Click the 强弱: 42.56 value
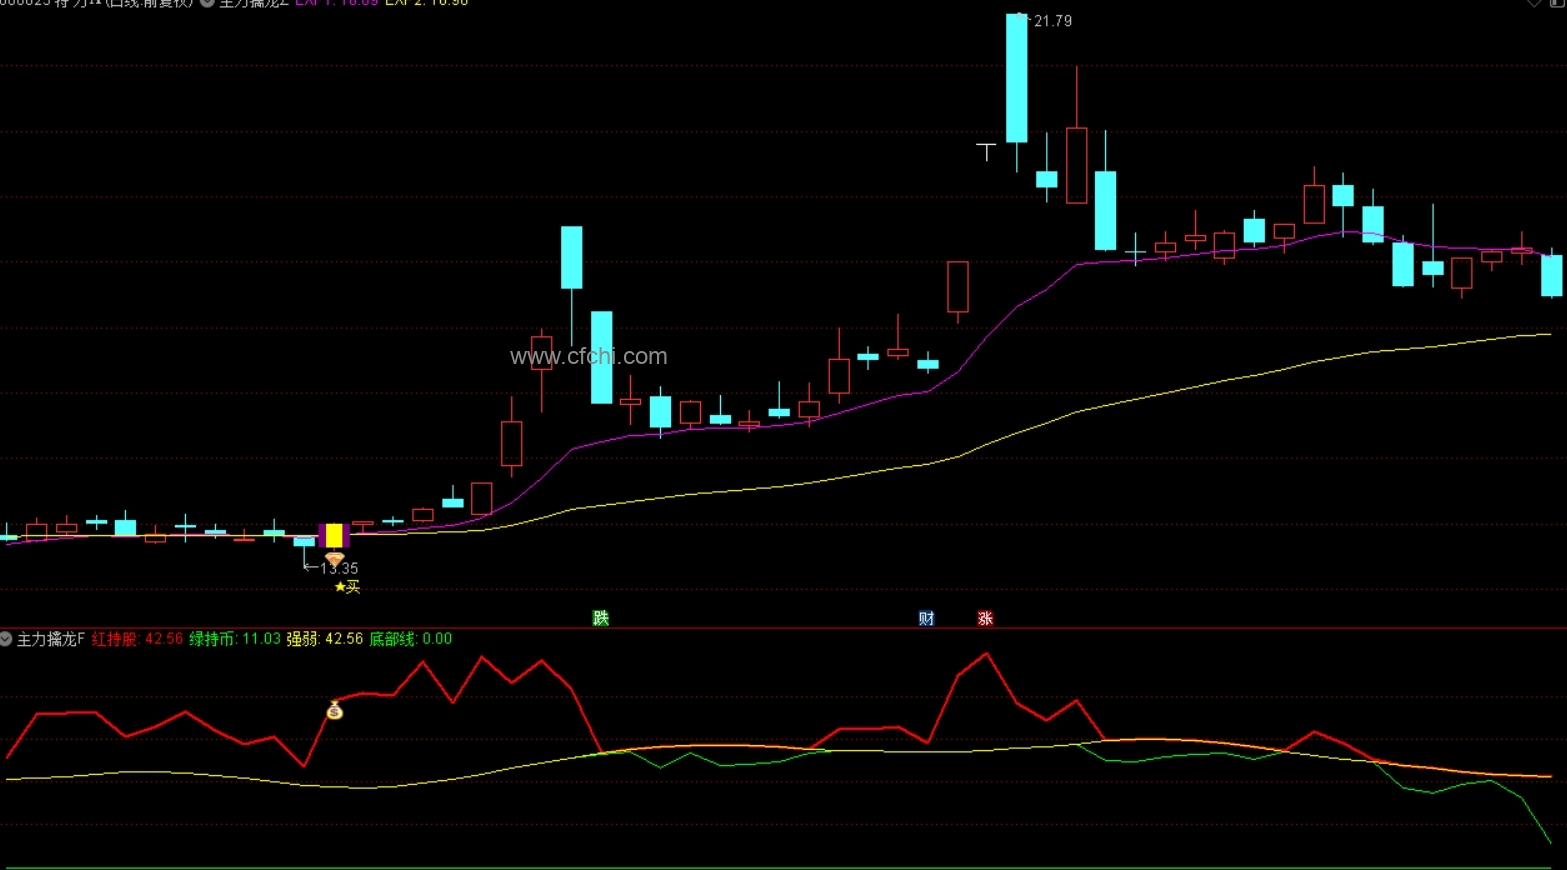 (x=325, y=639)
